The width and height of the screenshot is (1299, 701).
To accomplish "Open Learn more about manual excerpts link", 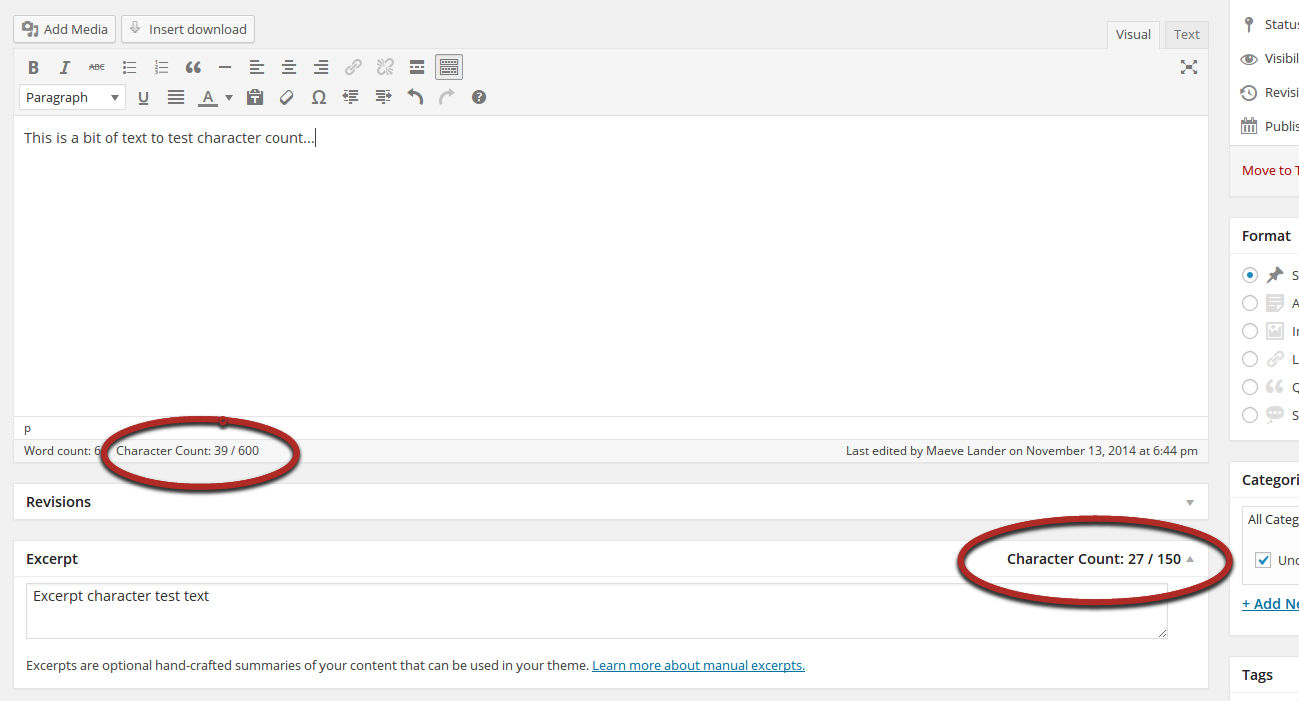I will point(698,665).
